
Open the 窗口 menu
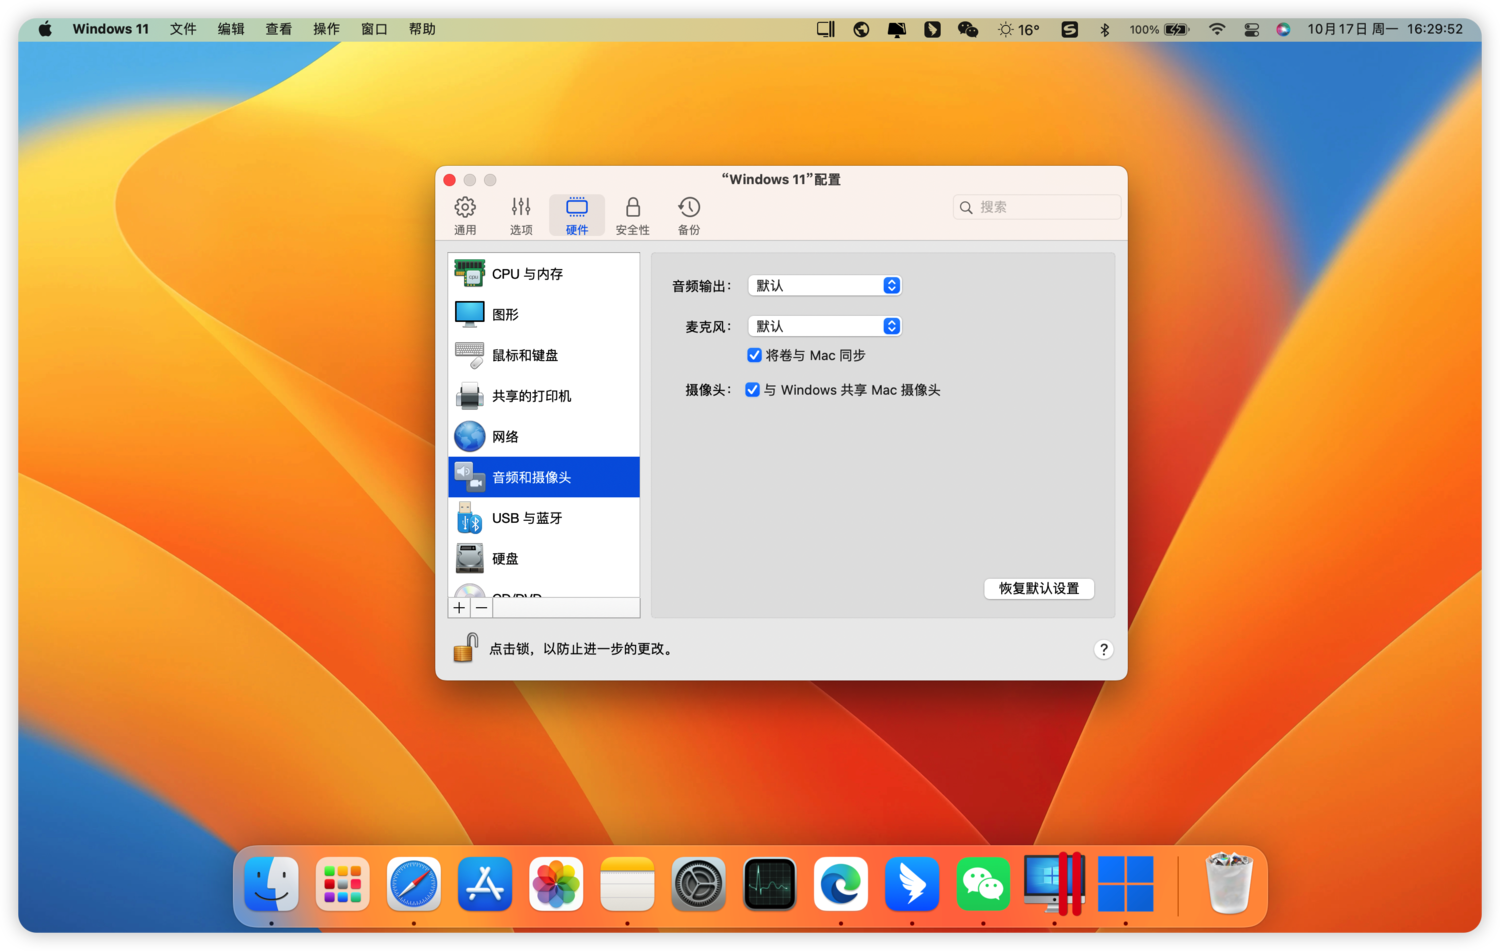pyautogui.click(x=374, y=29)
